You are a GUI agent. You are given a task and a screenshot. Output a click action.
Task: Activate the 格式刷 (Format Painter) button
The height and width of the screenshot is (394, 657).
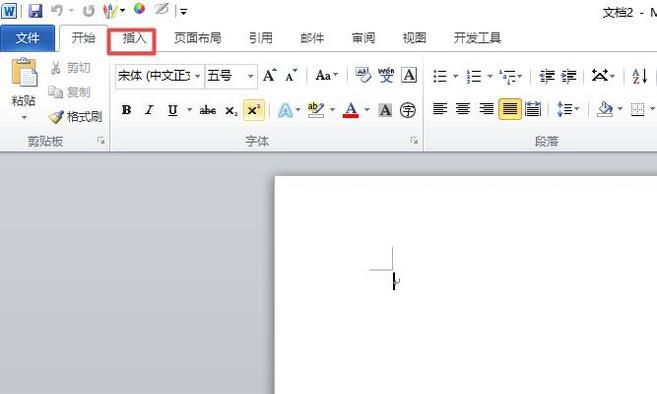tap(75, 117)
